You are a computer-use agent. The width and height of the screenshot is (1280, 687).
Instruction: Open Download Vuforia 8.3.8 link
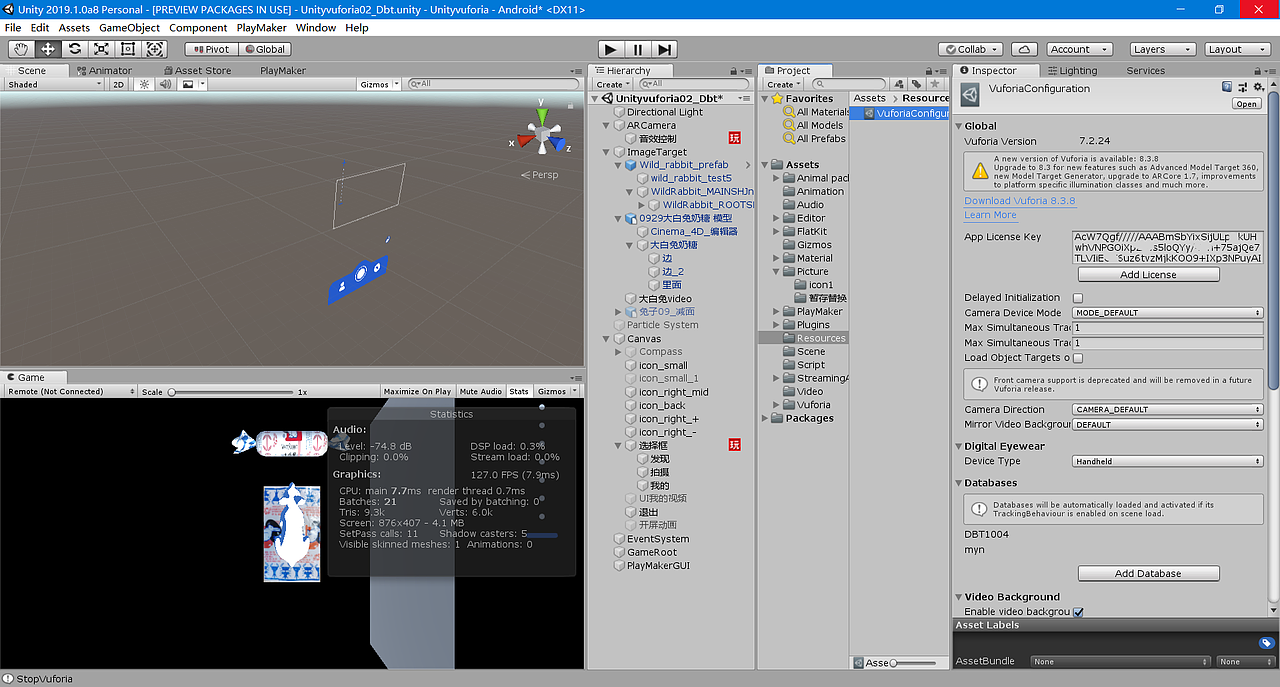click(x=1019, y=201)
